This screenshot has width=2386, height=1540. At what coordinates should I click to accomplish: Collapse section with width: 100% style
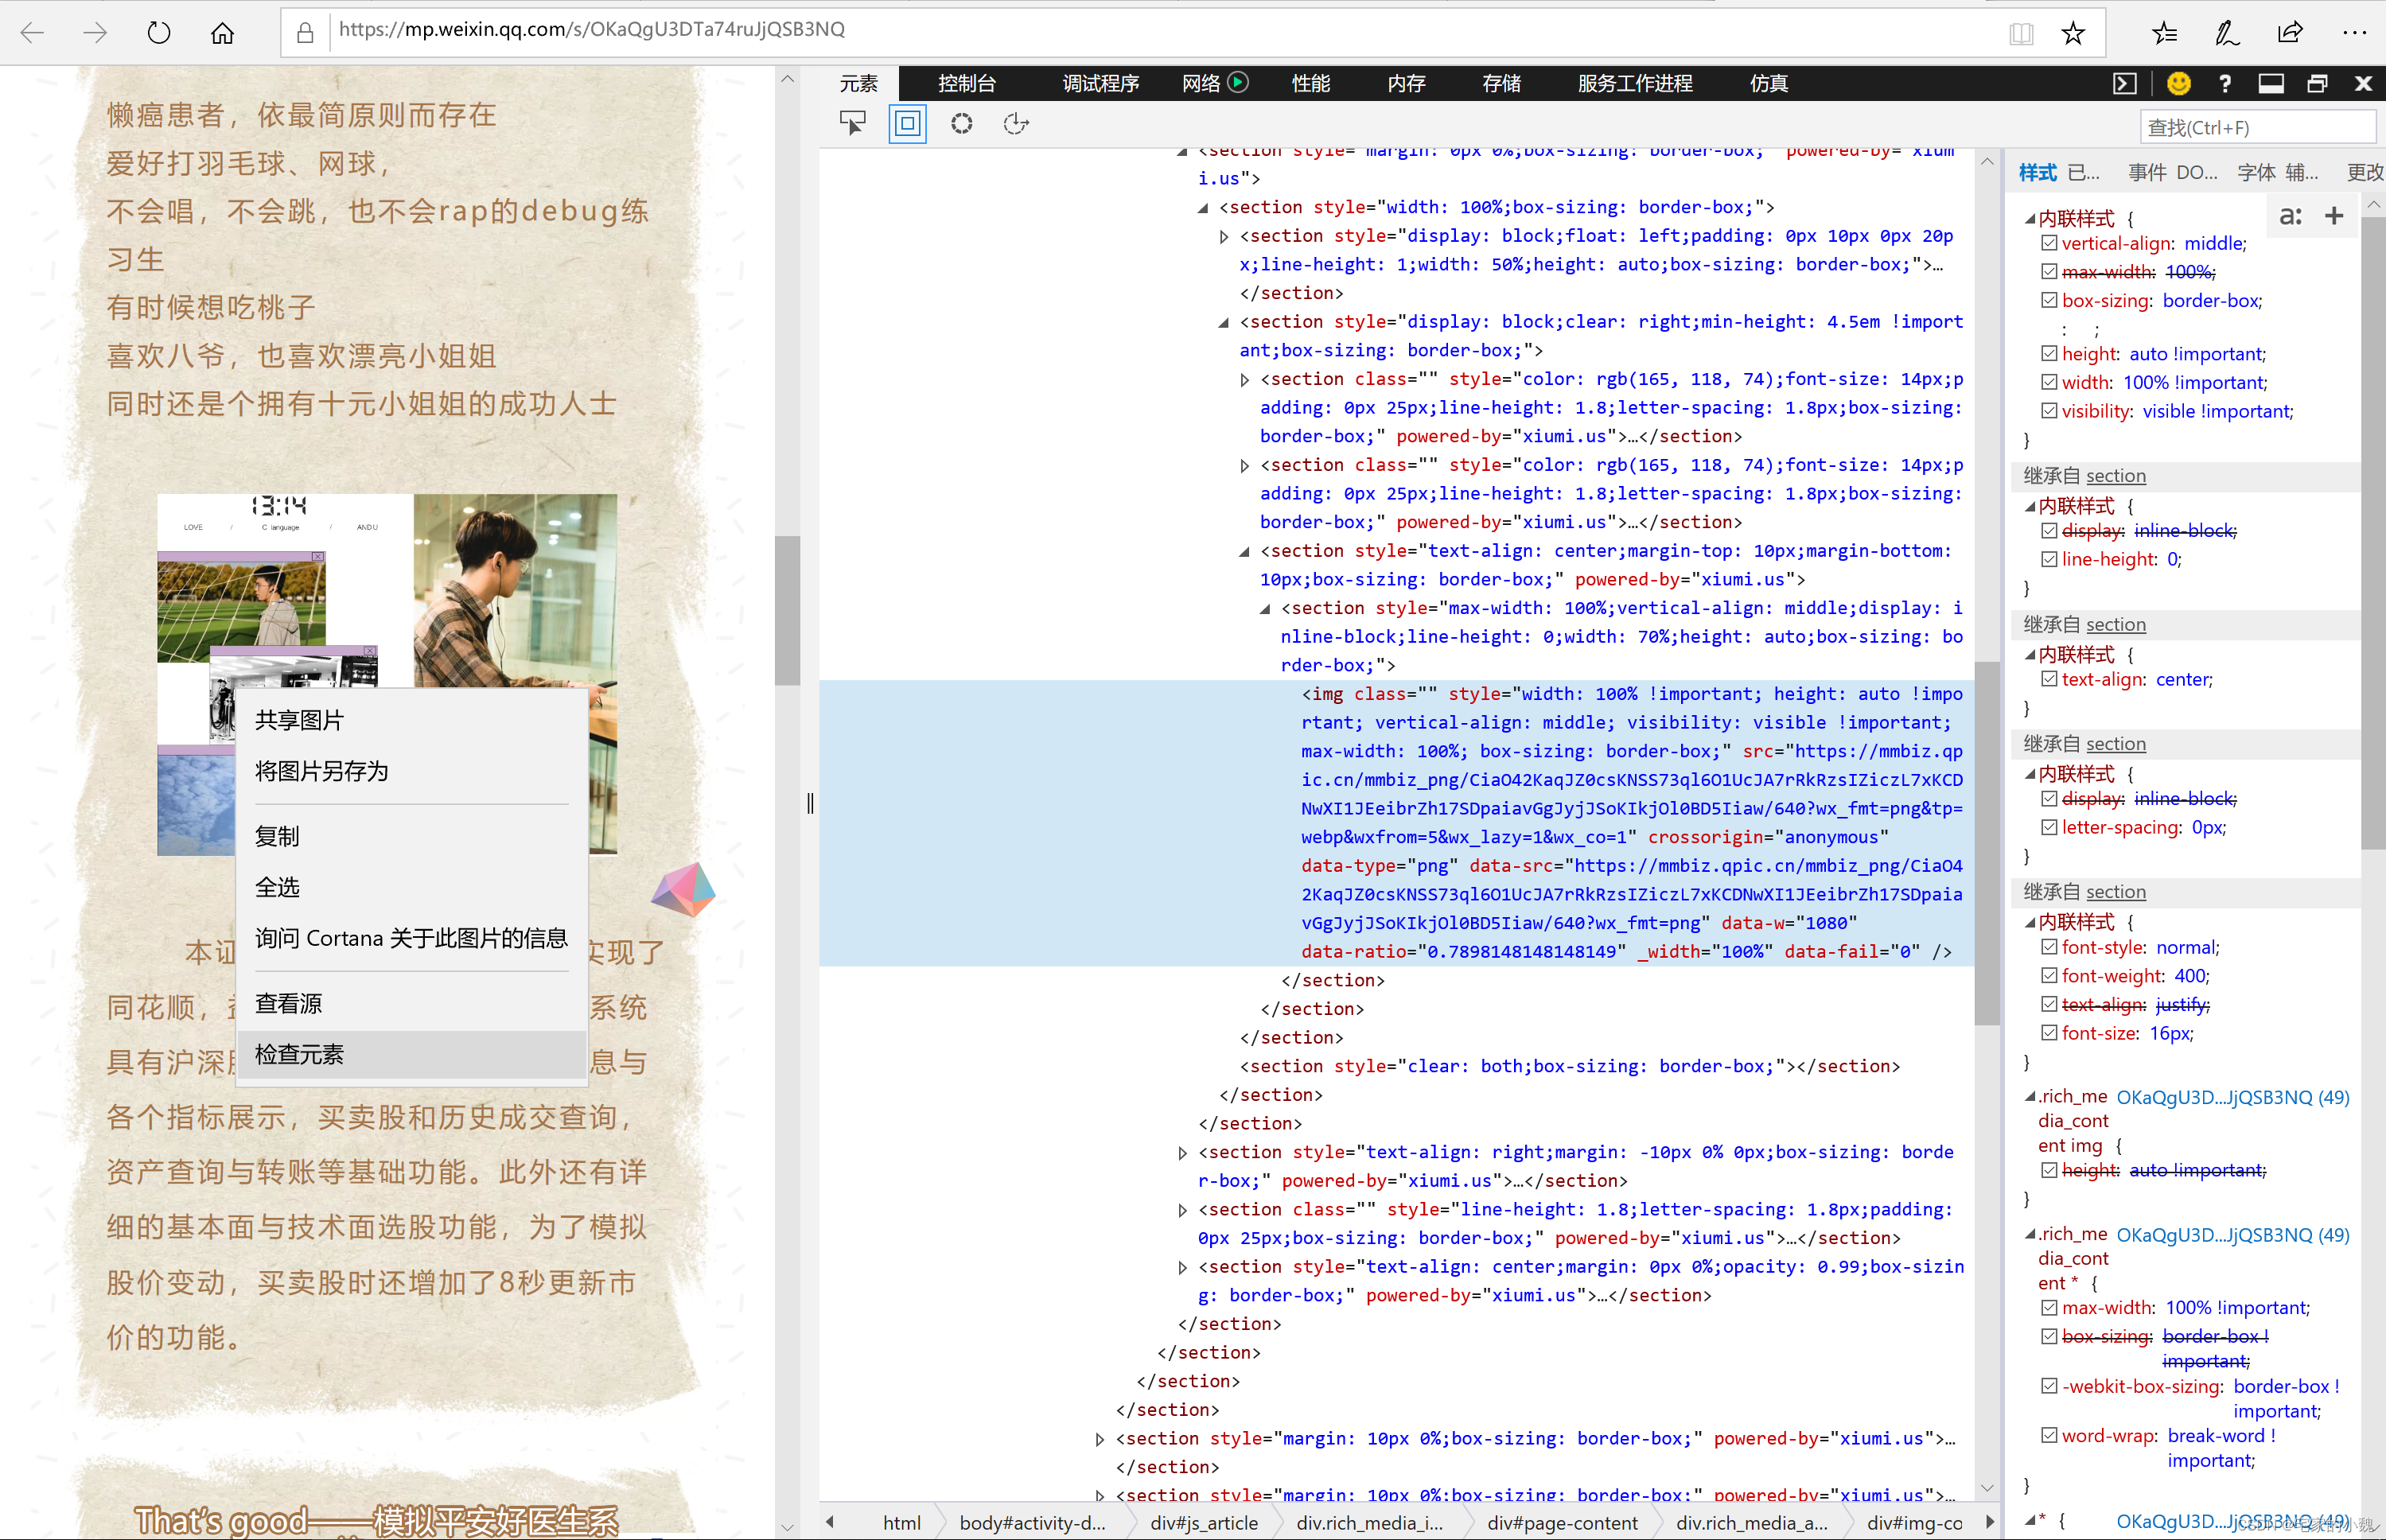[x=1203, y=208]
